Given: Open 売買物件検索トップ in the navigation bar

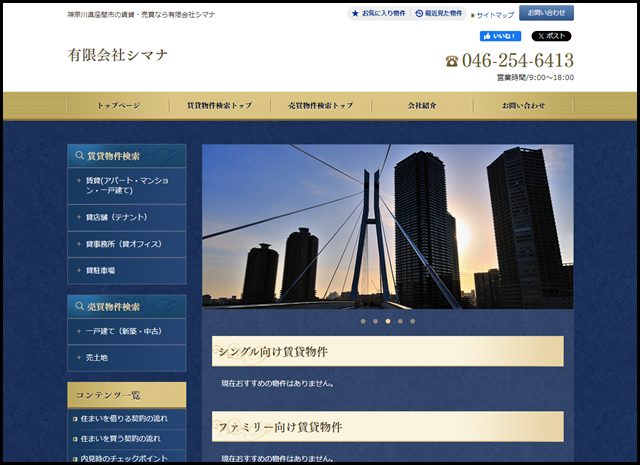Looking at the screenshot, I should point(321,105).
